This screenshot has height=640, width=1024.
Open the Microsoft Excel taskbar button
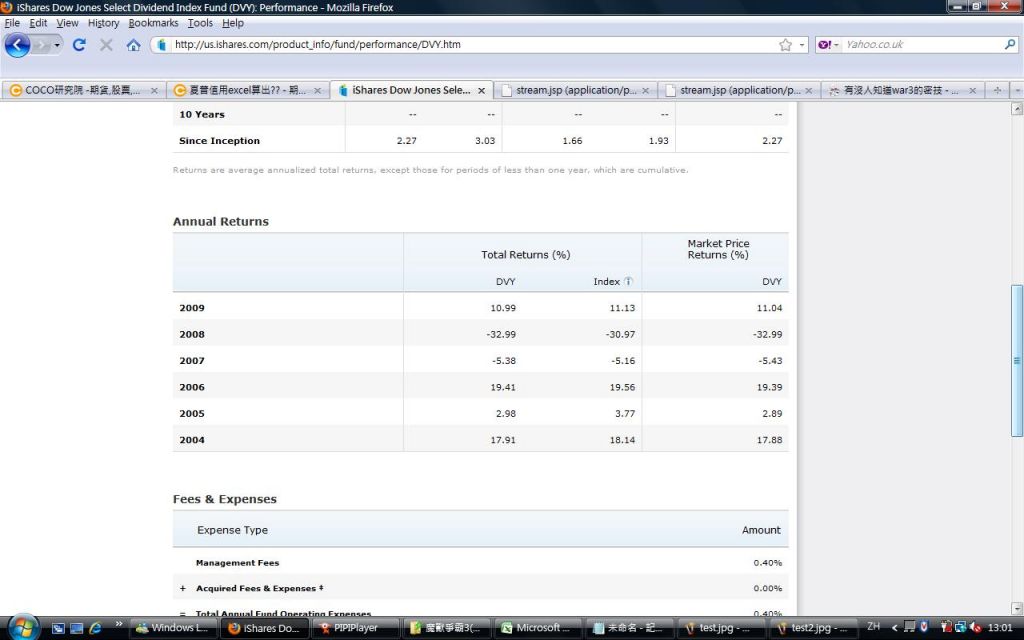[x=538, y=628]
